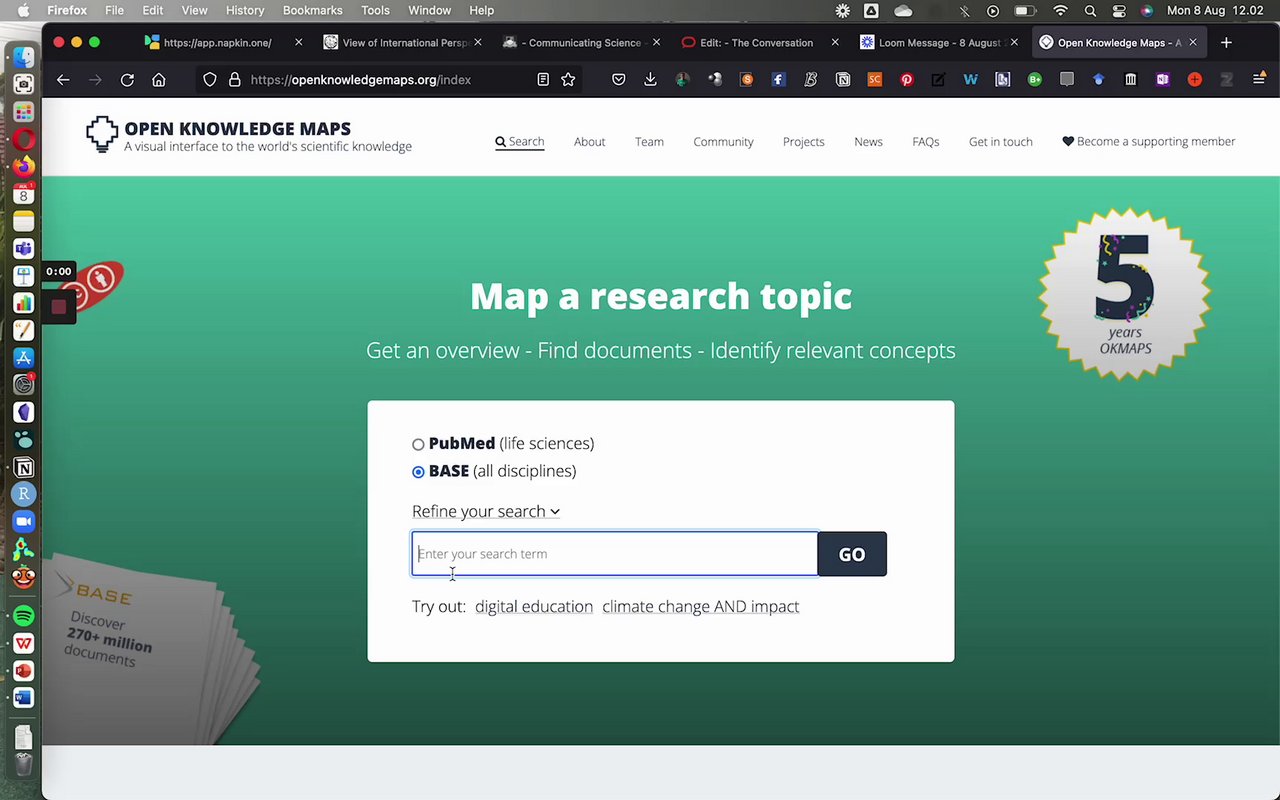The image size is (1280, 800).
Task: Click the 5 years OKMAPS badge
Action: point(1125,294)
